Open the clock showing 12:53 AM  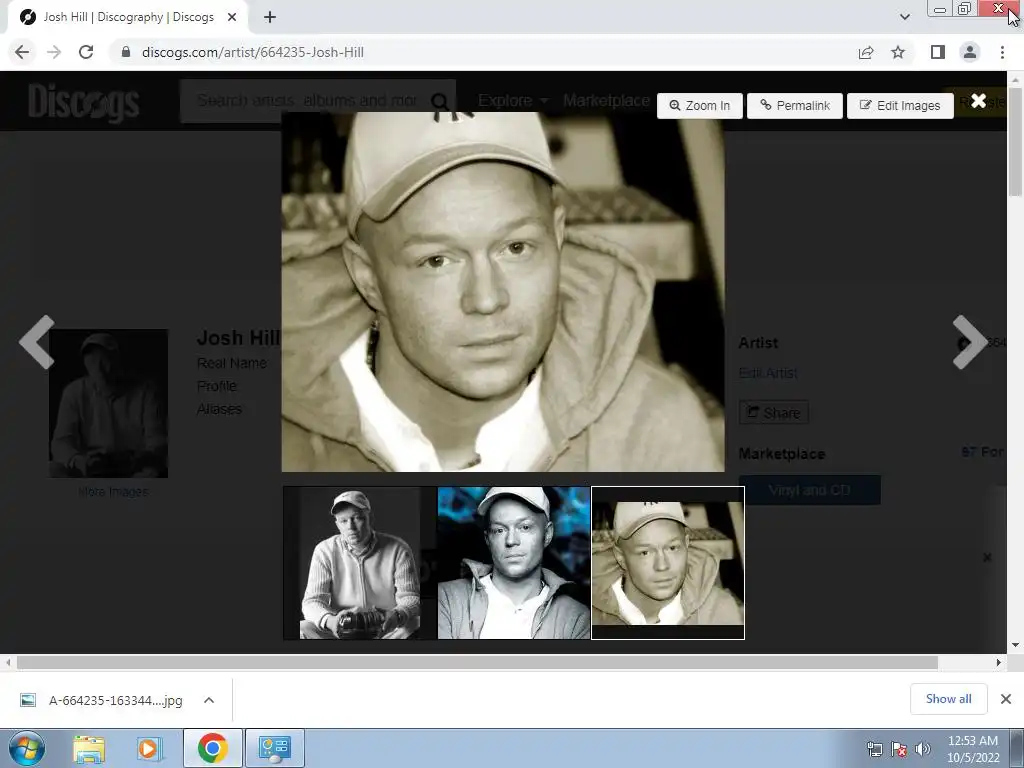coord(973,749)
